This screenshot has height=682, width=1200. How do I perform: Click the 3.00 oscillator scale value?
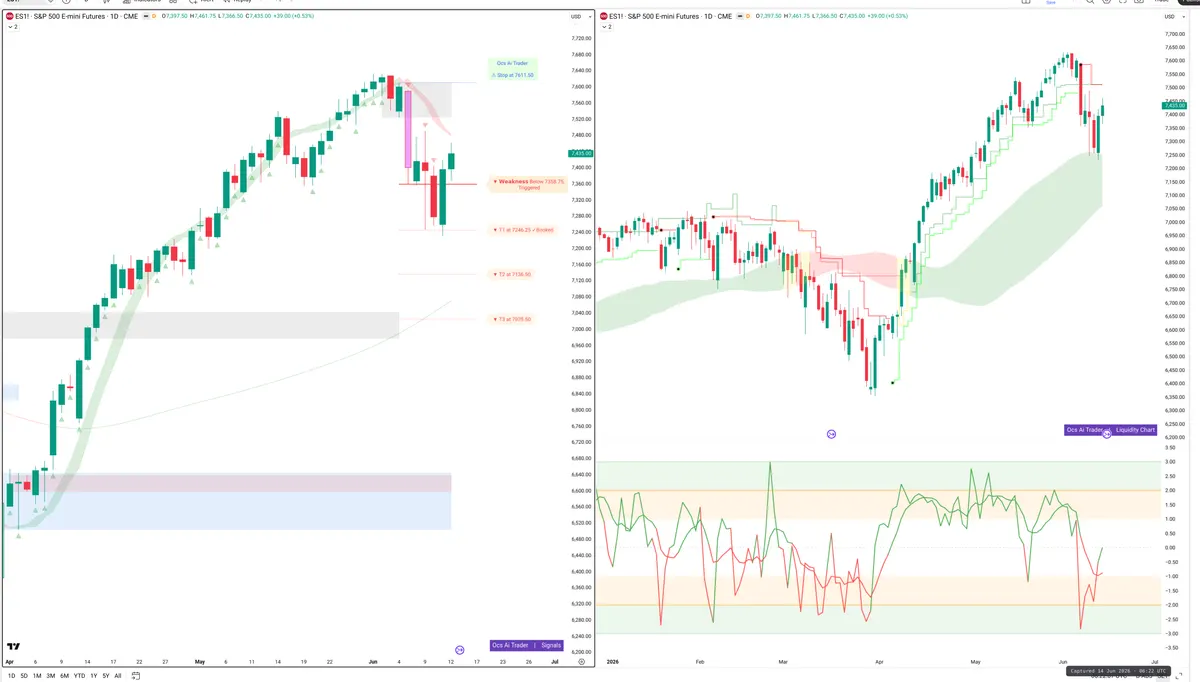point(1170,462)
